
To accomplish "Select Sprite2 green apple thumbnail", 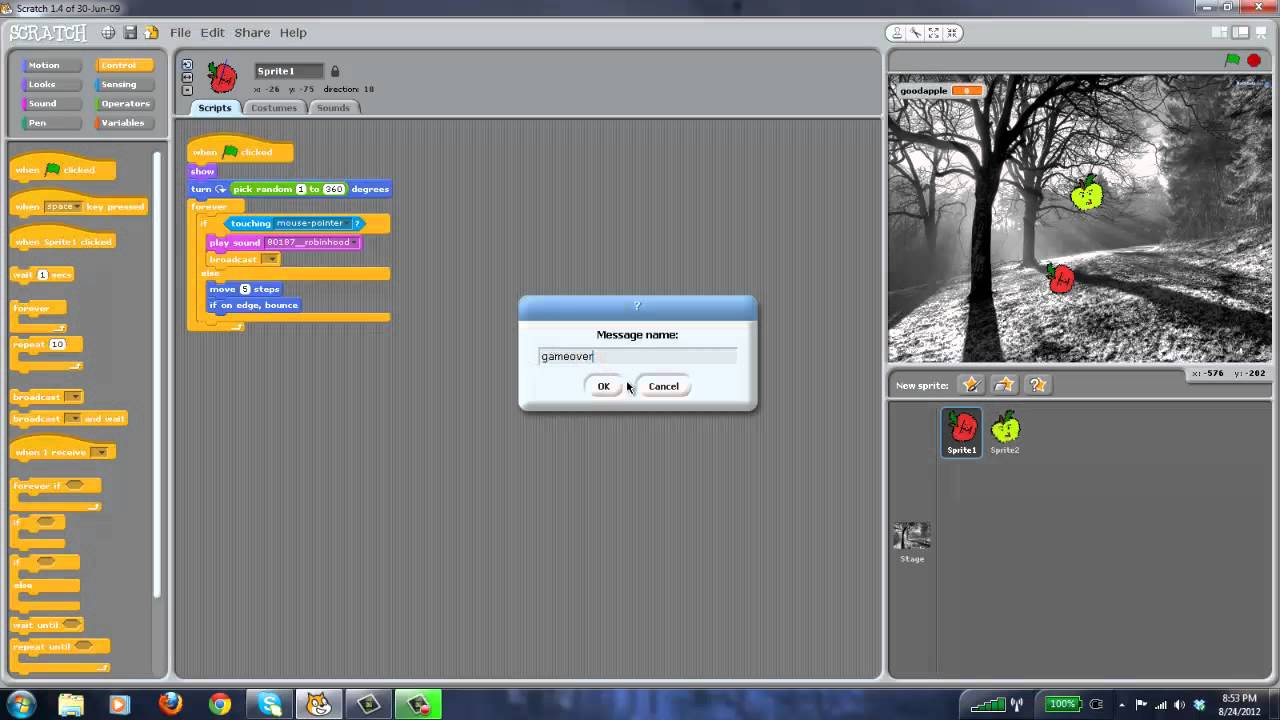I will tap(1005, 432).
